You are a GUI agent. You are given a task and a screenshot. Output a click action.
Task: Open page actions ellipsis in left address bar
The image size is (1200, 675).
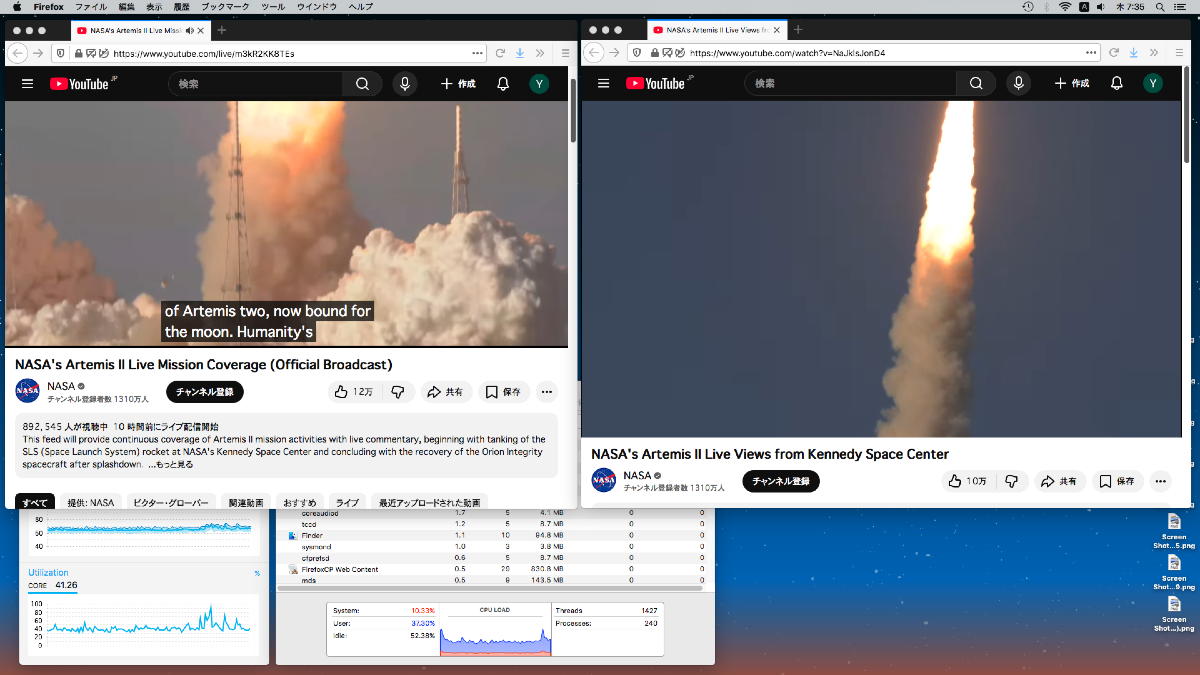[476, 53]
